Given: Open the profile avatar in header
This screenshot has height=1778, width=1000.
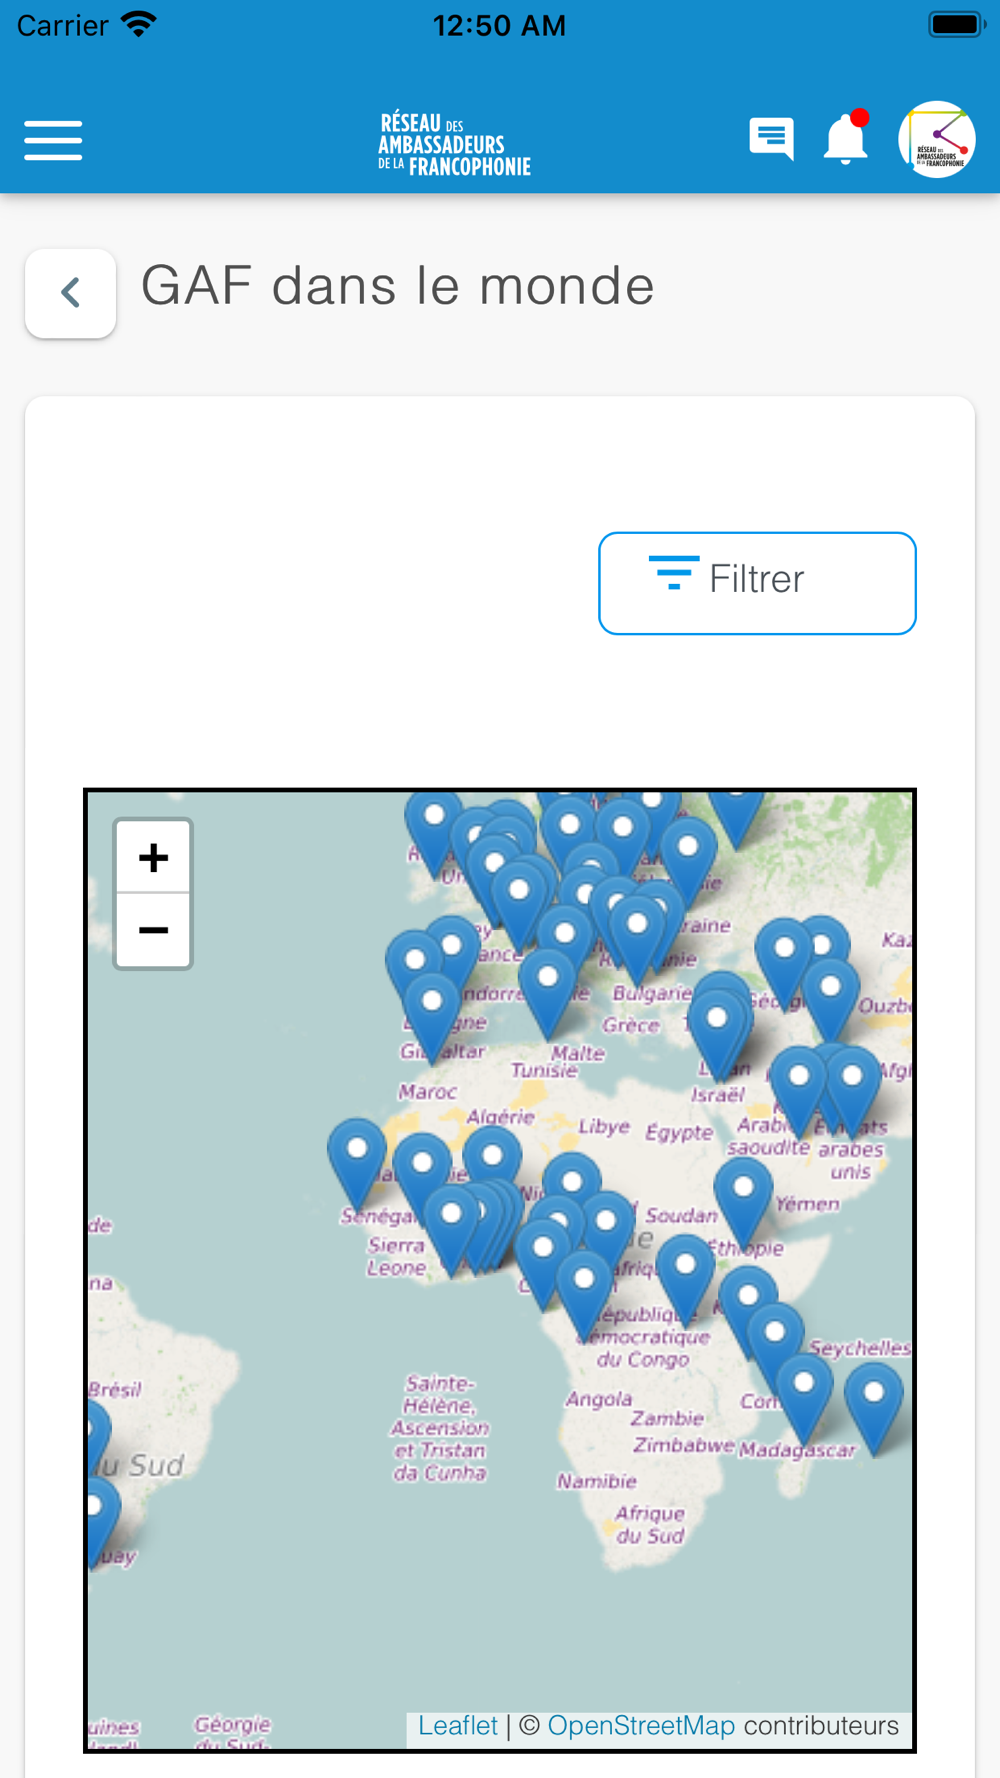Looking at the screenshot, I should (937, 139).
